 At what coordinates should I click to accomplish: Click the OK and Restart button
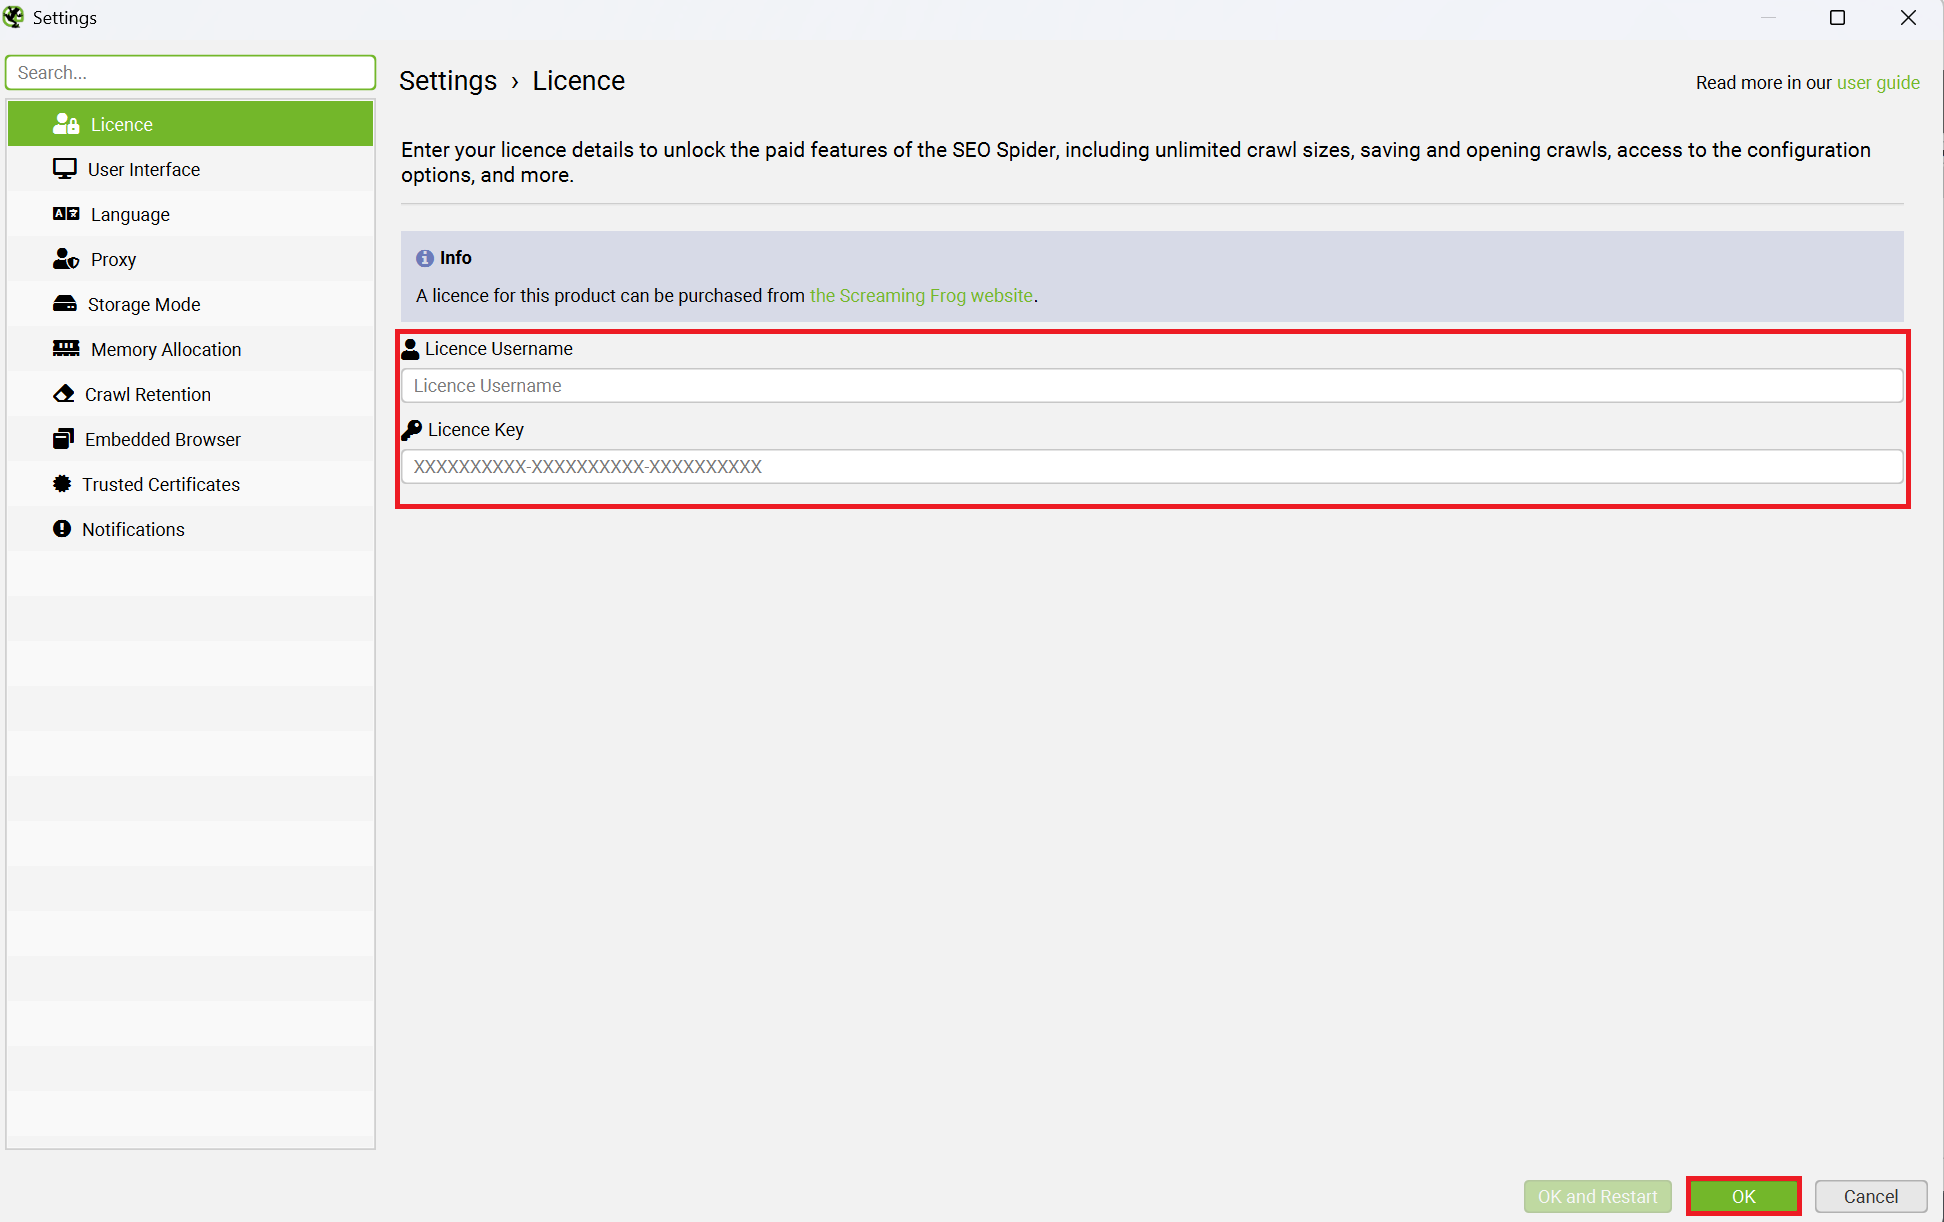(x=1597, y=1196)
